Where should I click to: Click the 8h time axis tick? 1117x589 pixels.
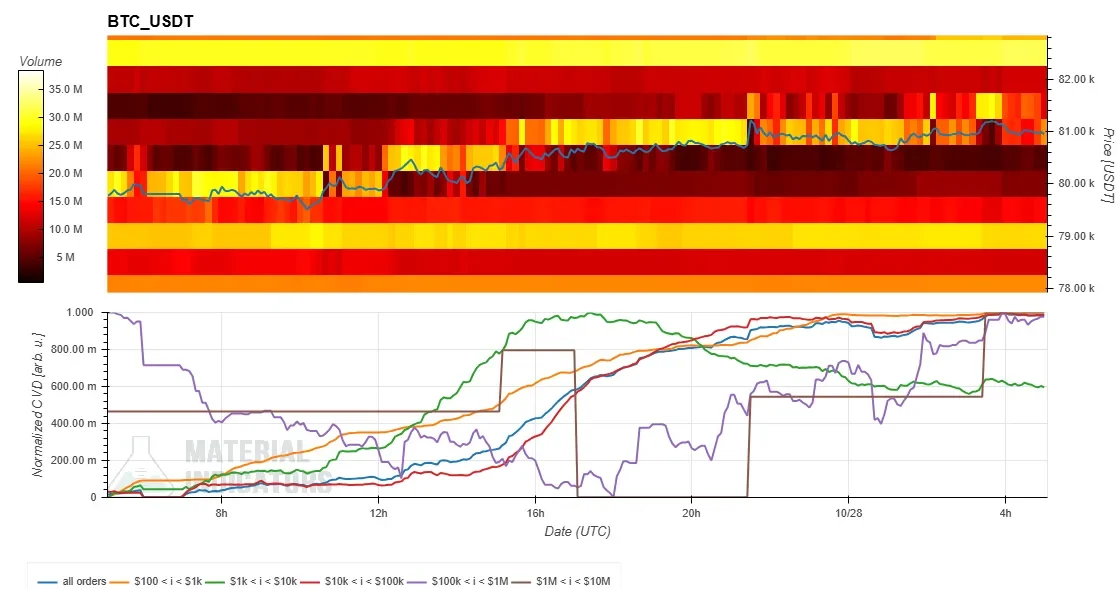coord(222,513)
